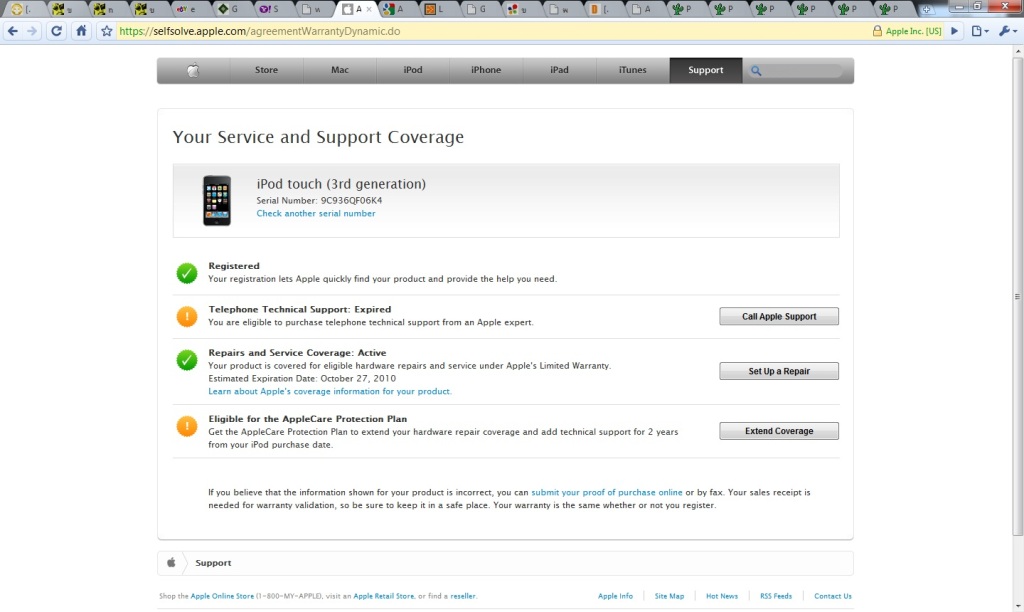Open the browser wrench settings menu
1024x612 pixels.
click(1006, 31)
